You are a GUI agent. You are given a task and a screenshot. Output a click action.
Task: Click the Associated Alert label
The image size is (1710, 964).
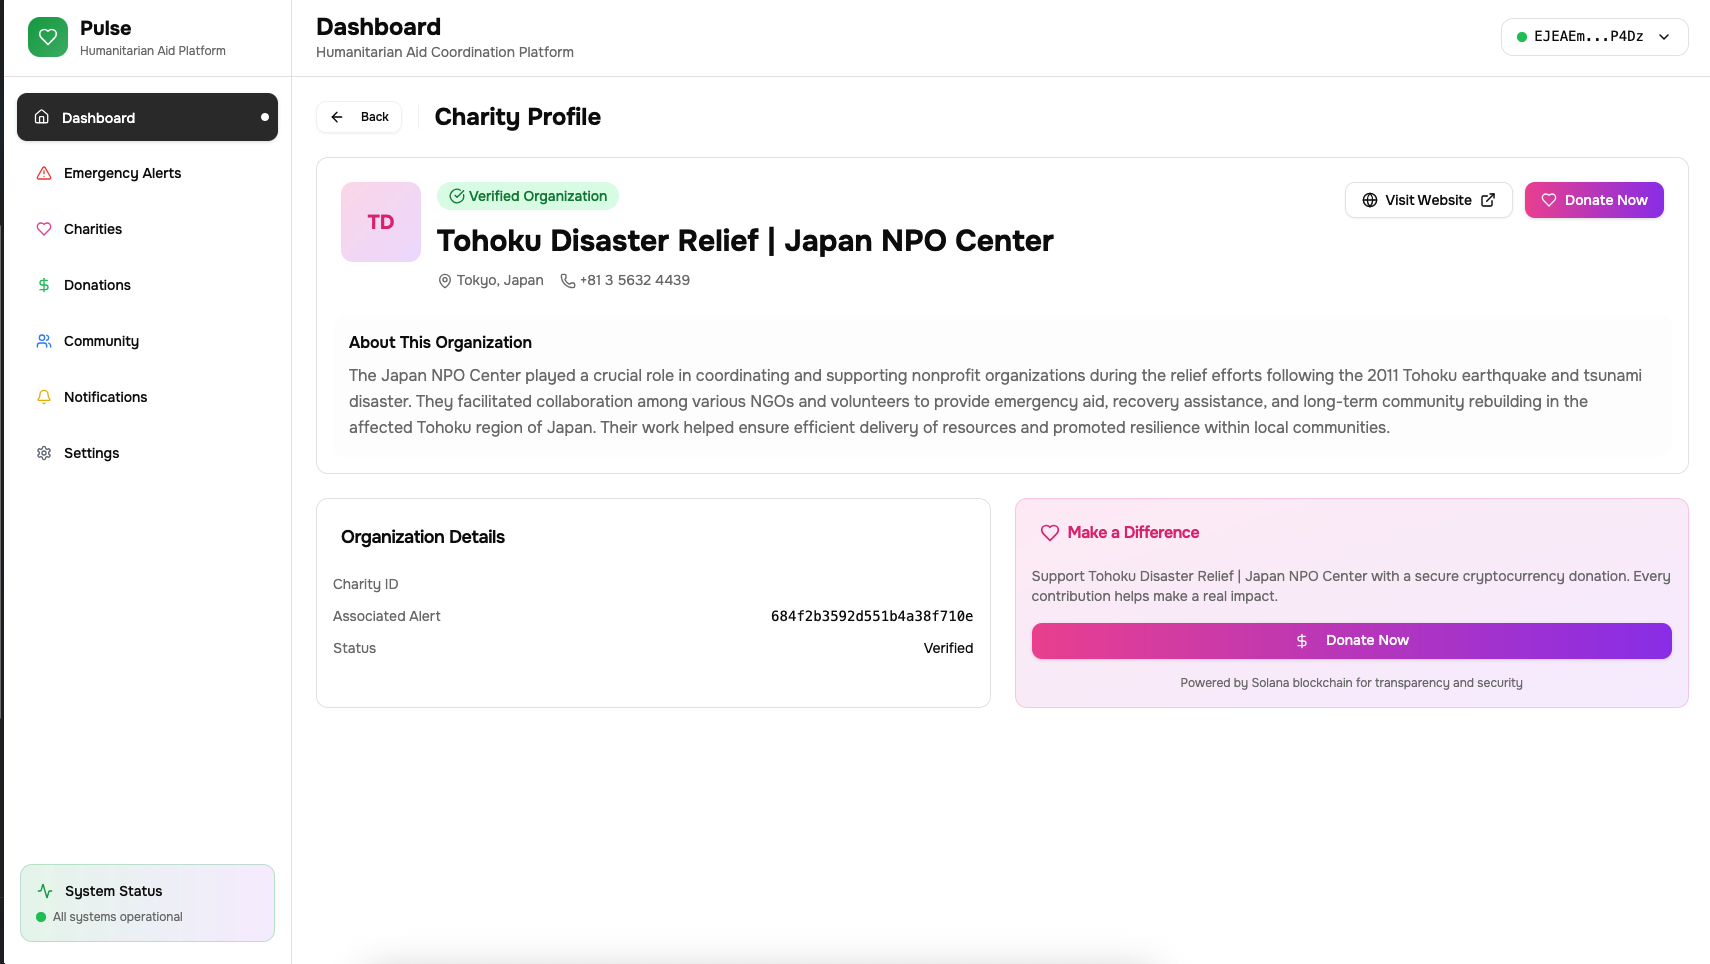[x=387, y=616]
